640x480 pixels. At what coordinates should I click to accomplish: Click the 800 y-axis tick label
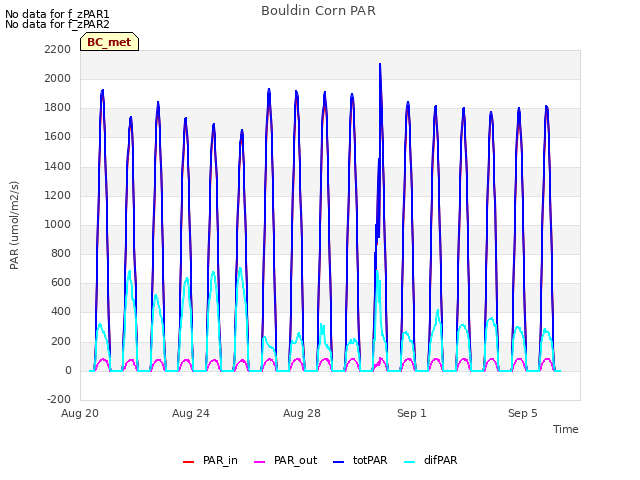point(61,253)
